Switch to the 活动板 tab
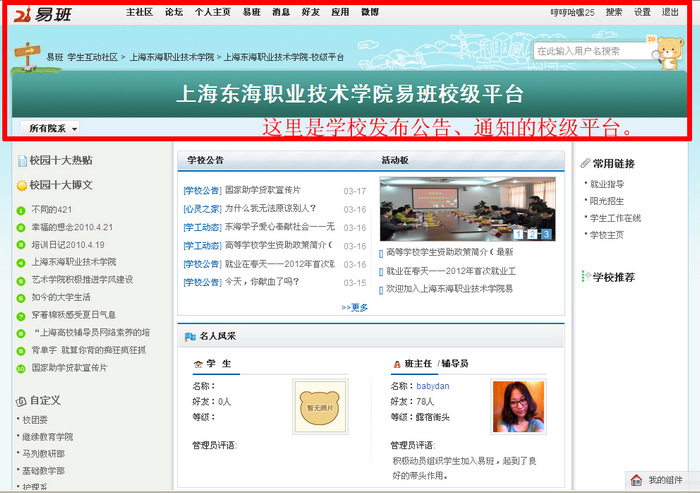700x493 pixels. tap(395, 160)
